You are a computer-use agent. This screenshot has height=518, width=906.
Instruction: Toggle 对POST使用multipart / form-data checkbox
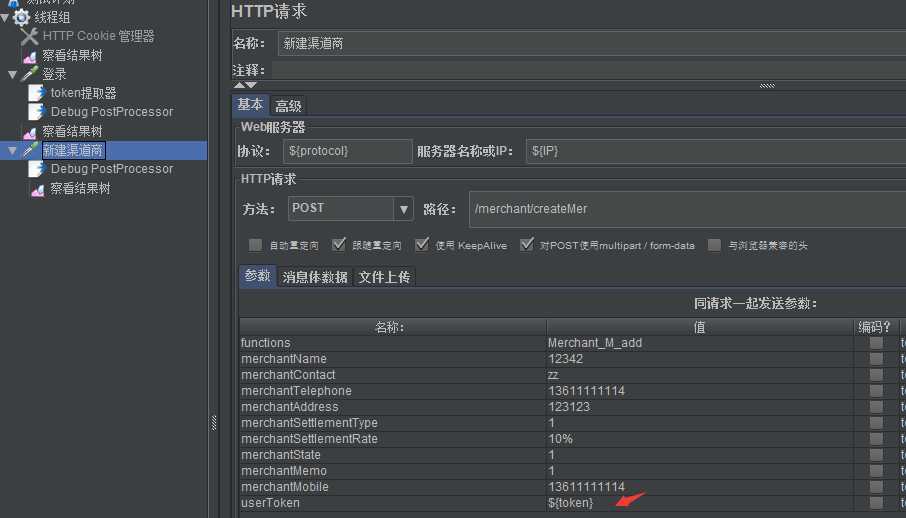coord(526,245)
